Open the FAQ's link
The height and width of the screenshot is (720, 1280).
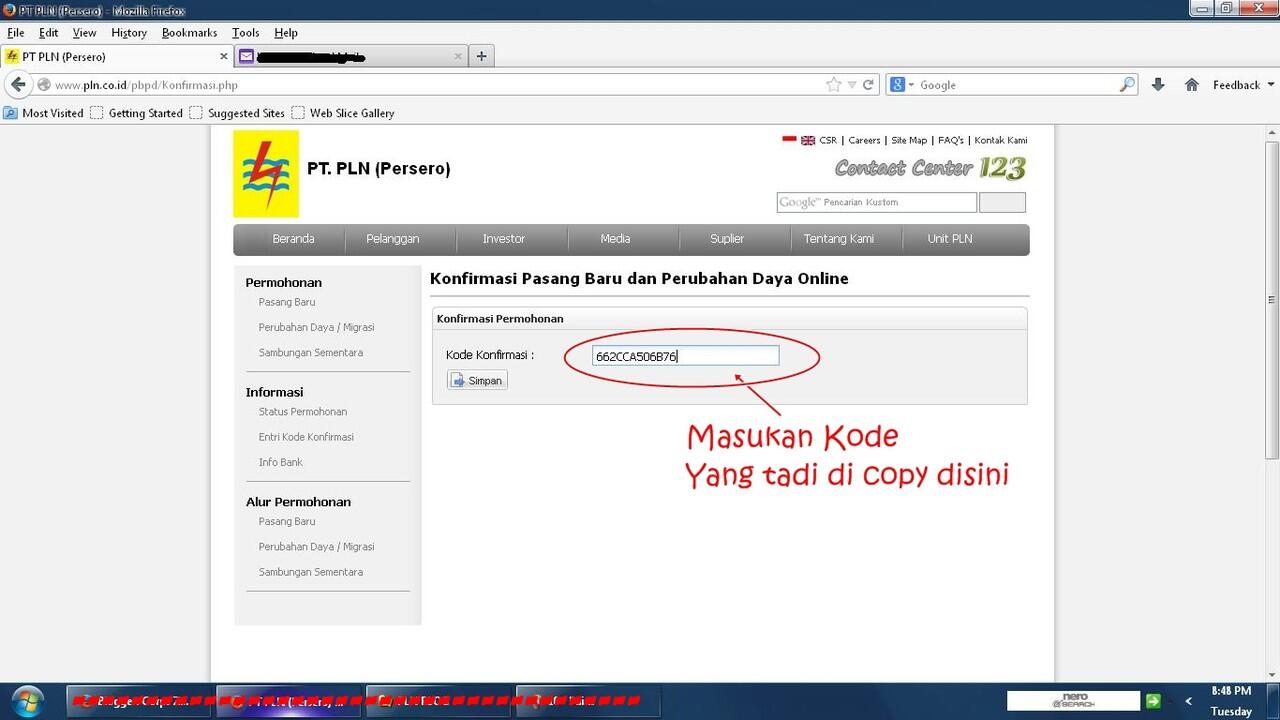click(951, 140)
